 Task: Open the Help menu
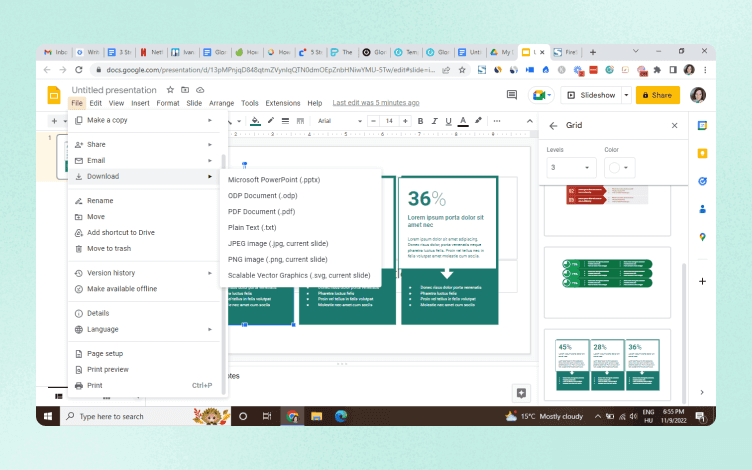(315, 103)
